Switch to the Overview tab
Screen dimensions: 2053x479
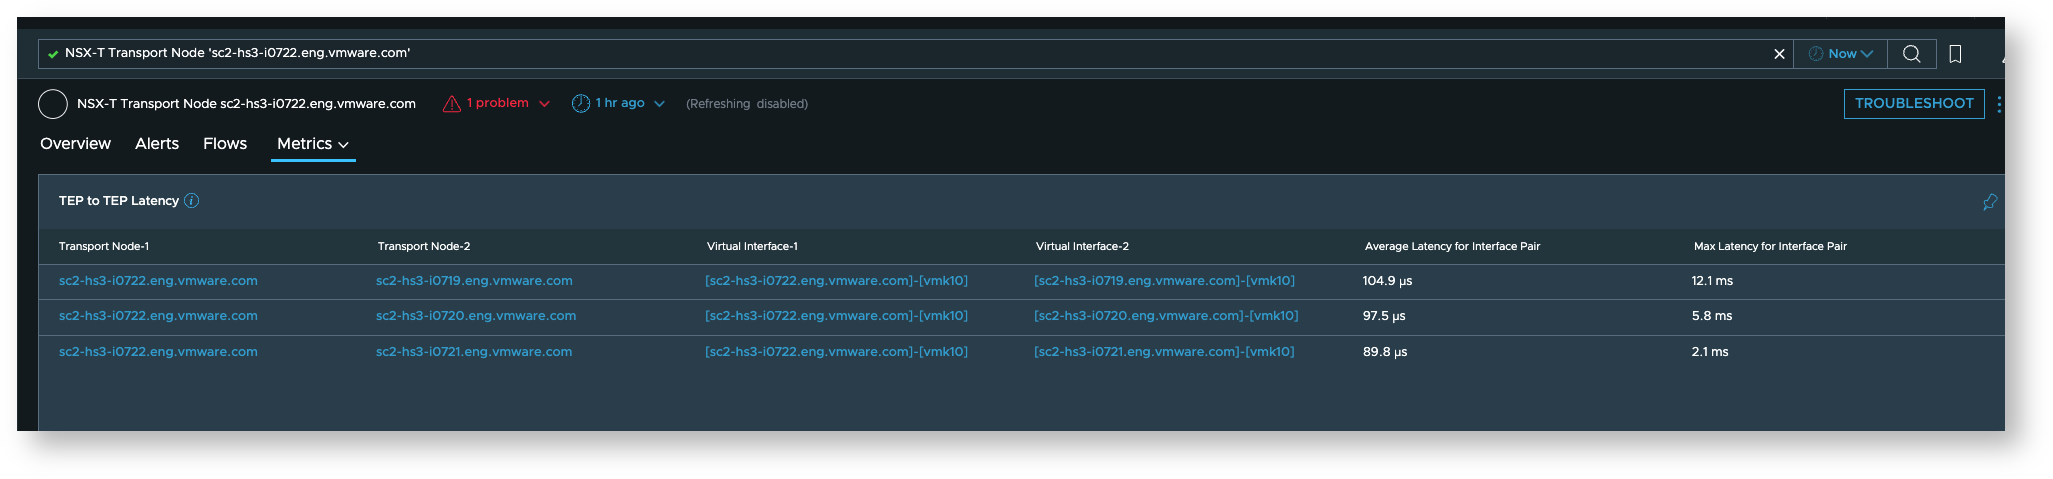pyautogui.click(x=75, y=144)
